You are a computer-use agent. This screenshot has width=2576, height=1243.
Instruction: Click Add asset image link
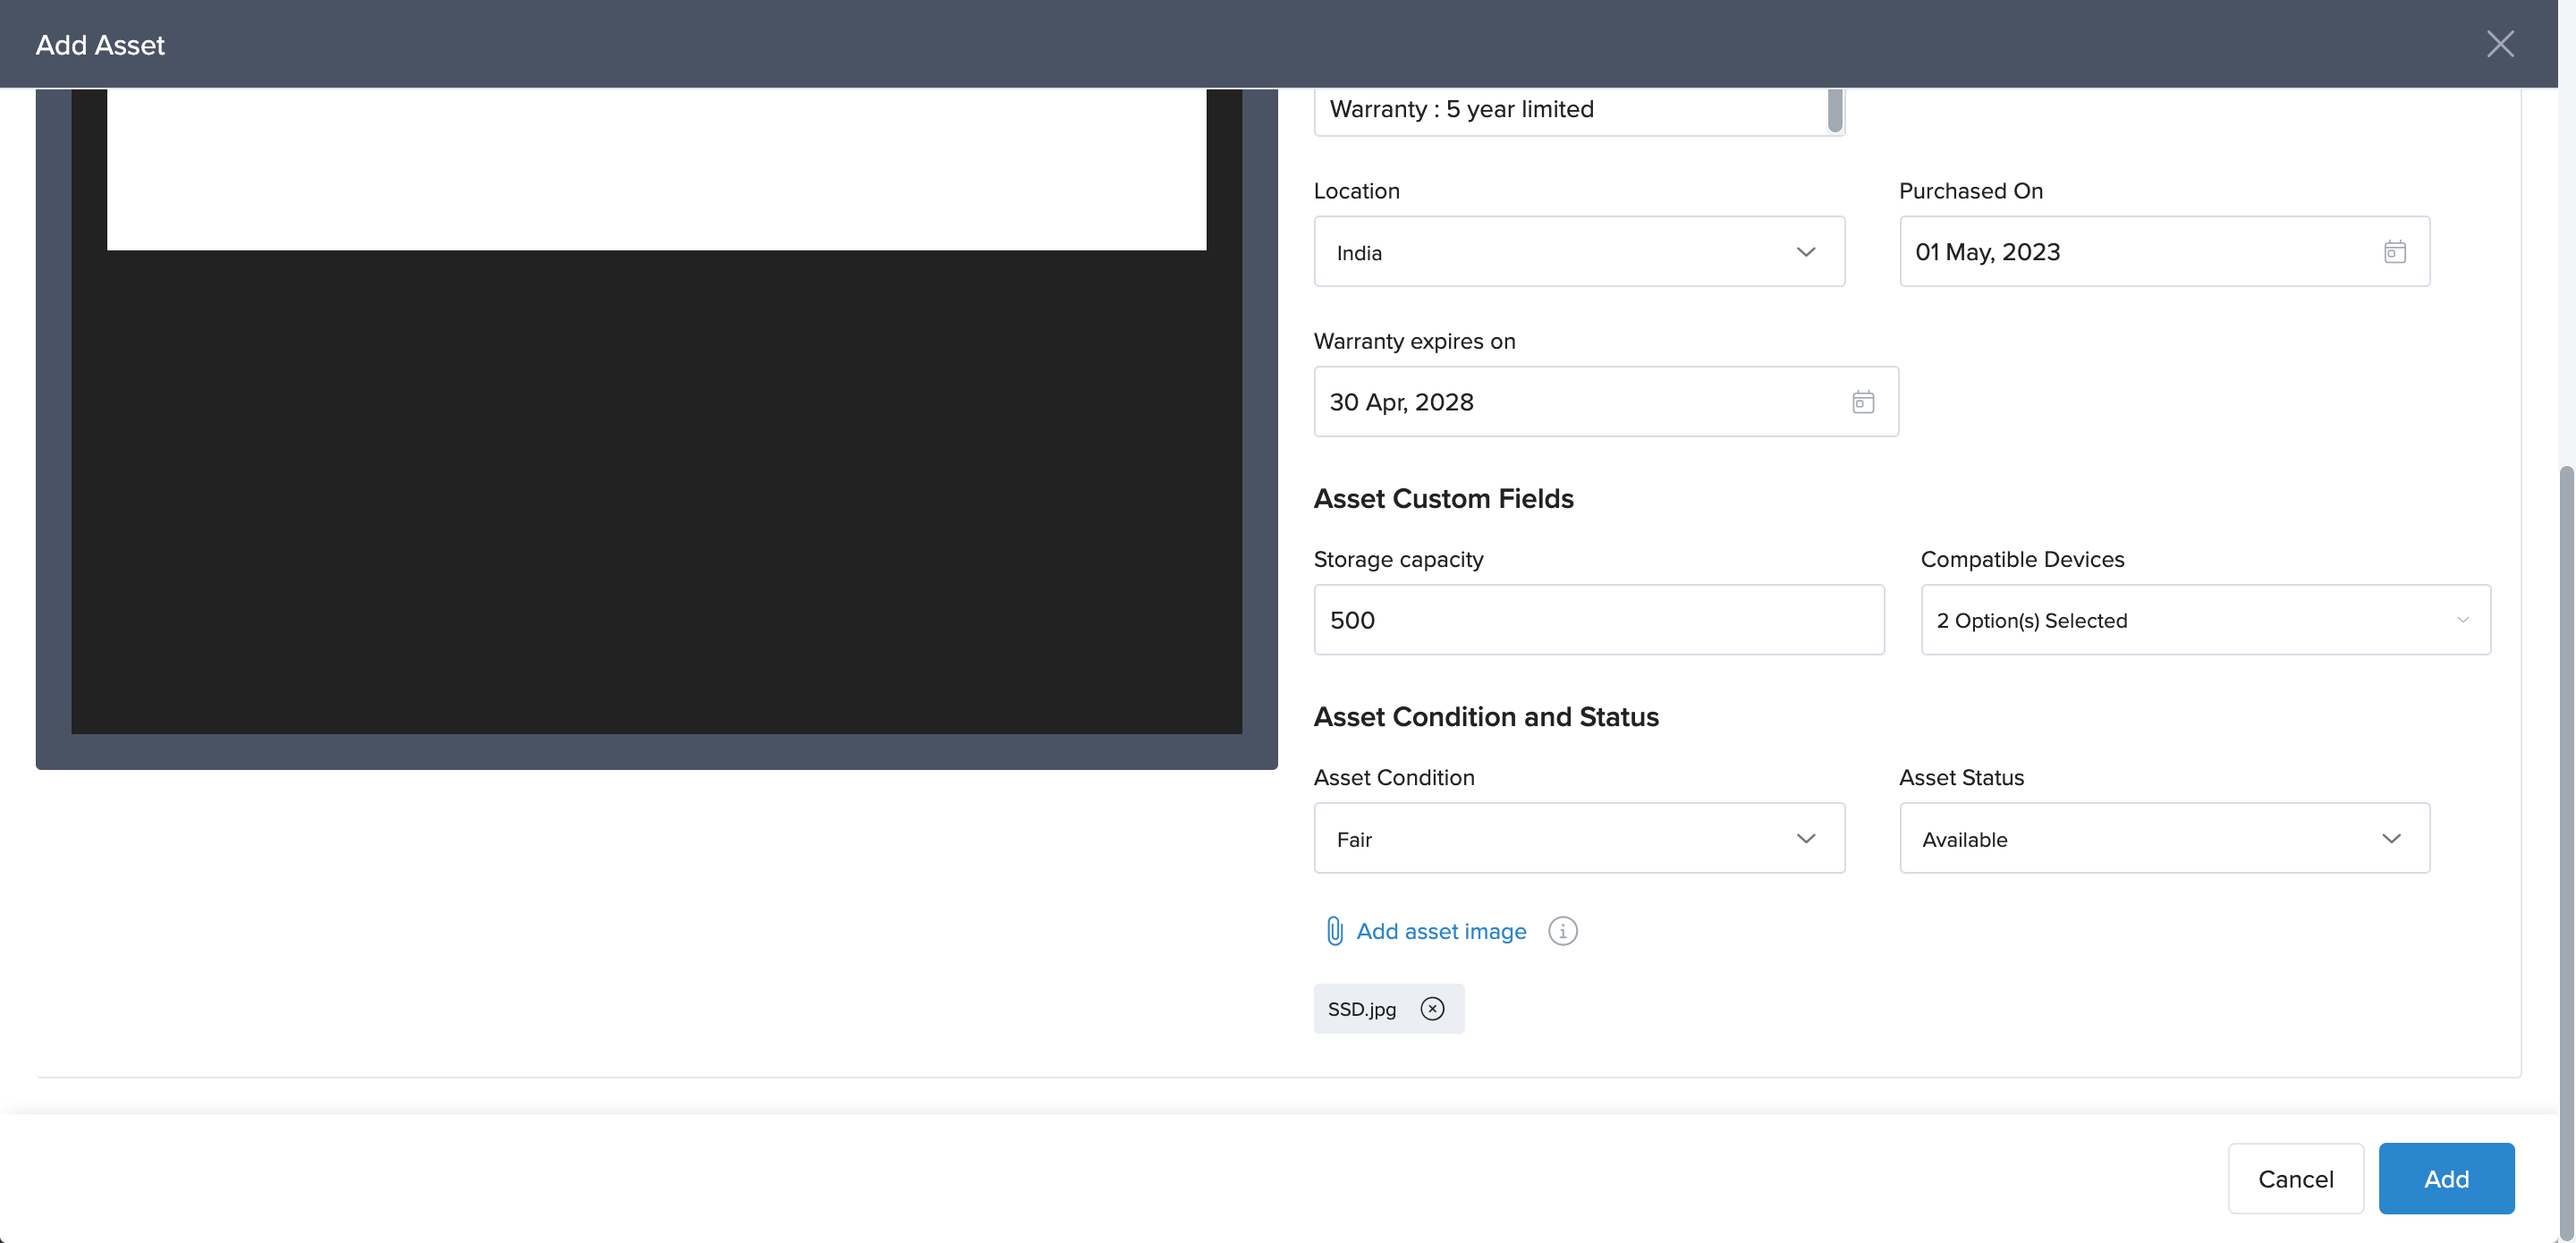coord(1440,931)
